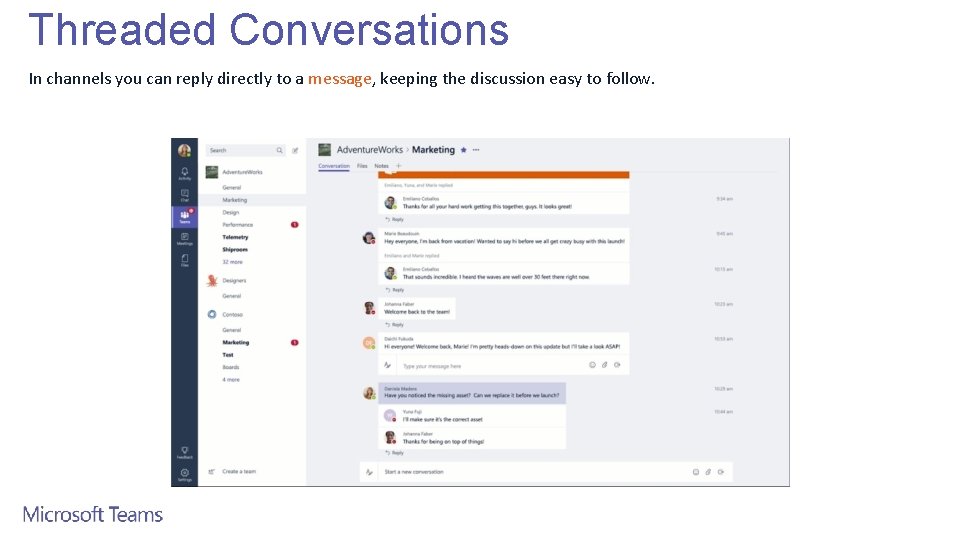Screen dimensions: 960x540
Task: Start video meeting from reply box
Action: [x=617, y=365]
